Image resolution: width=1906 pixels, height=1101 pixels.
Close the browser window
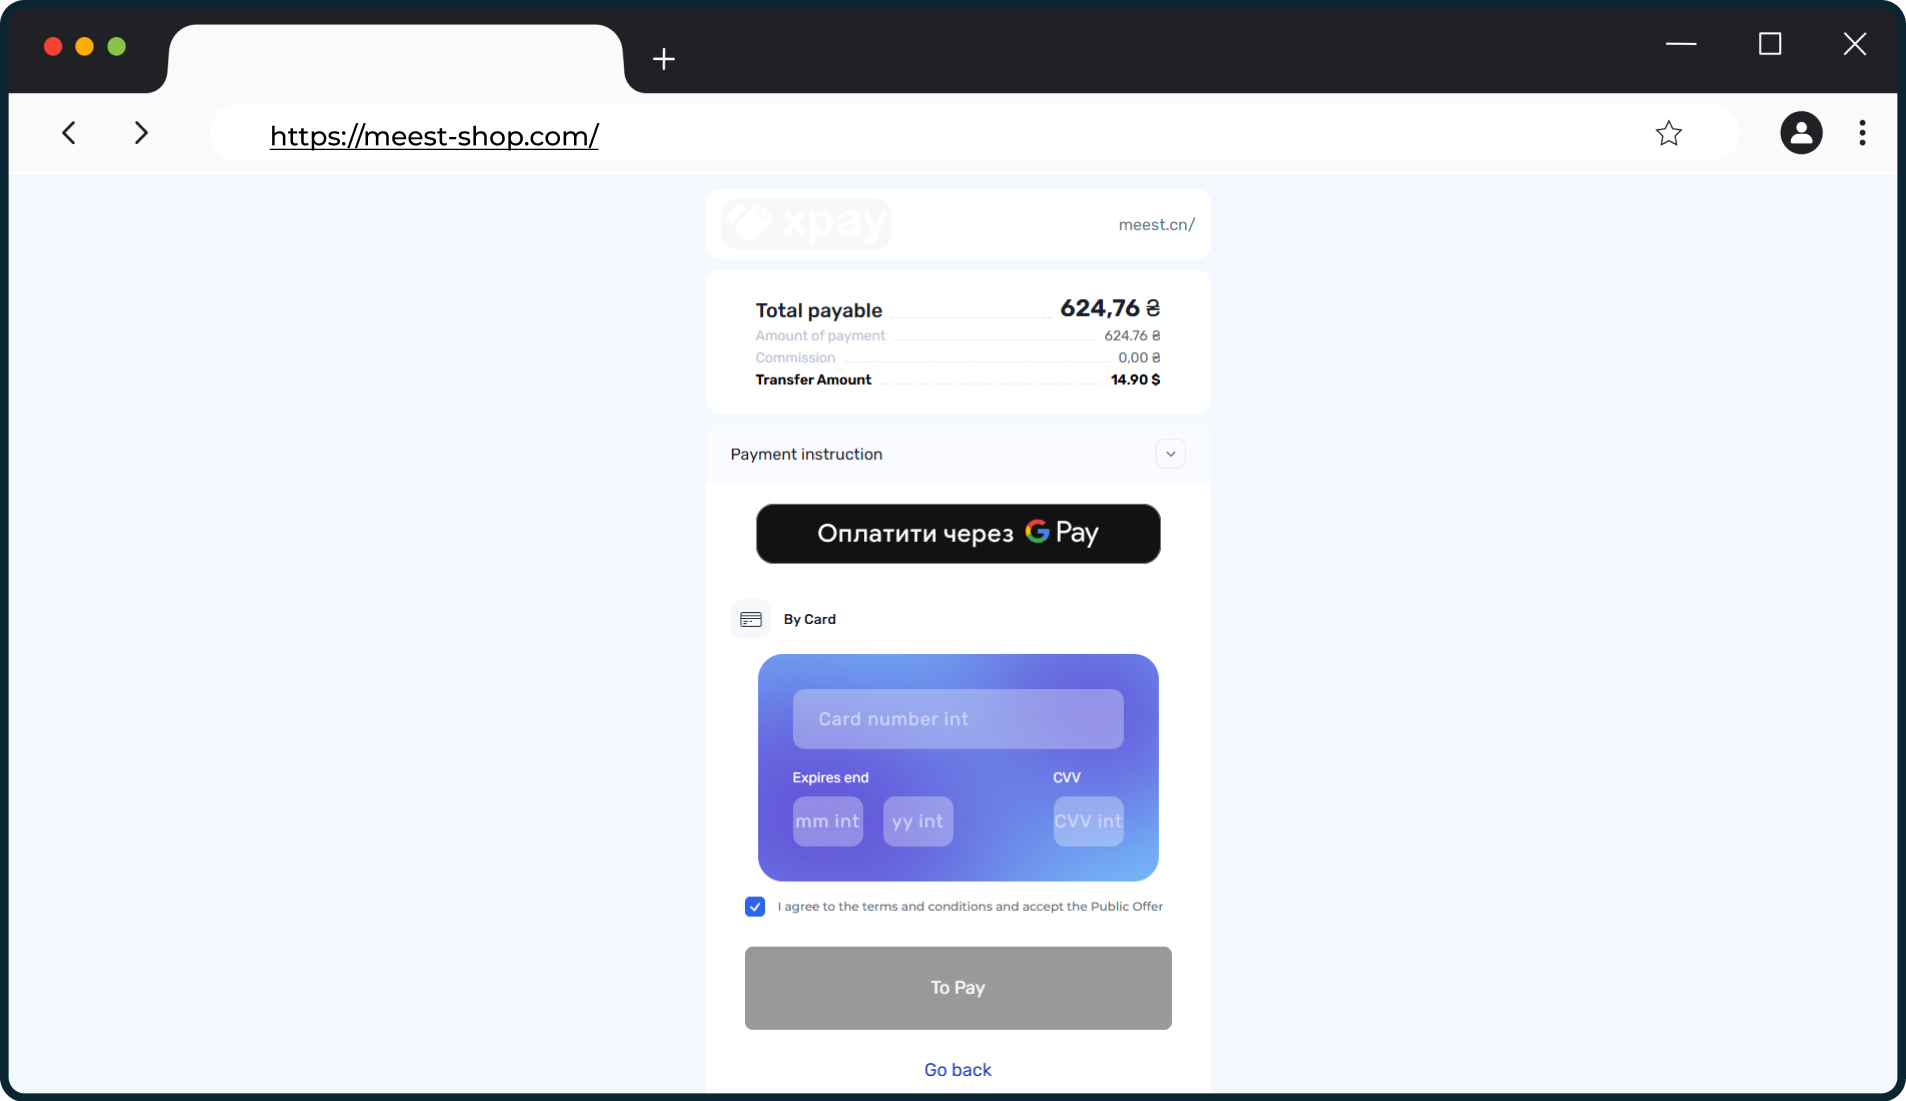pyautogui.click(x=1855, y=44)
